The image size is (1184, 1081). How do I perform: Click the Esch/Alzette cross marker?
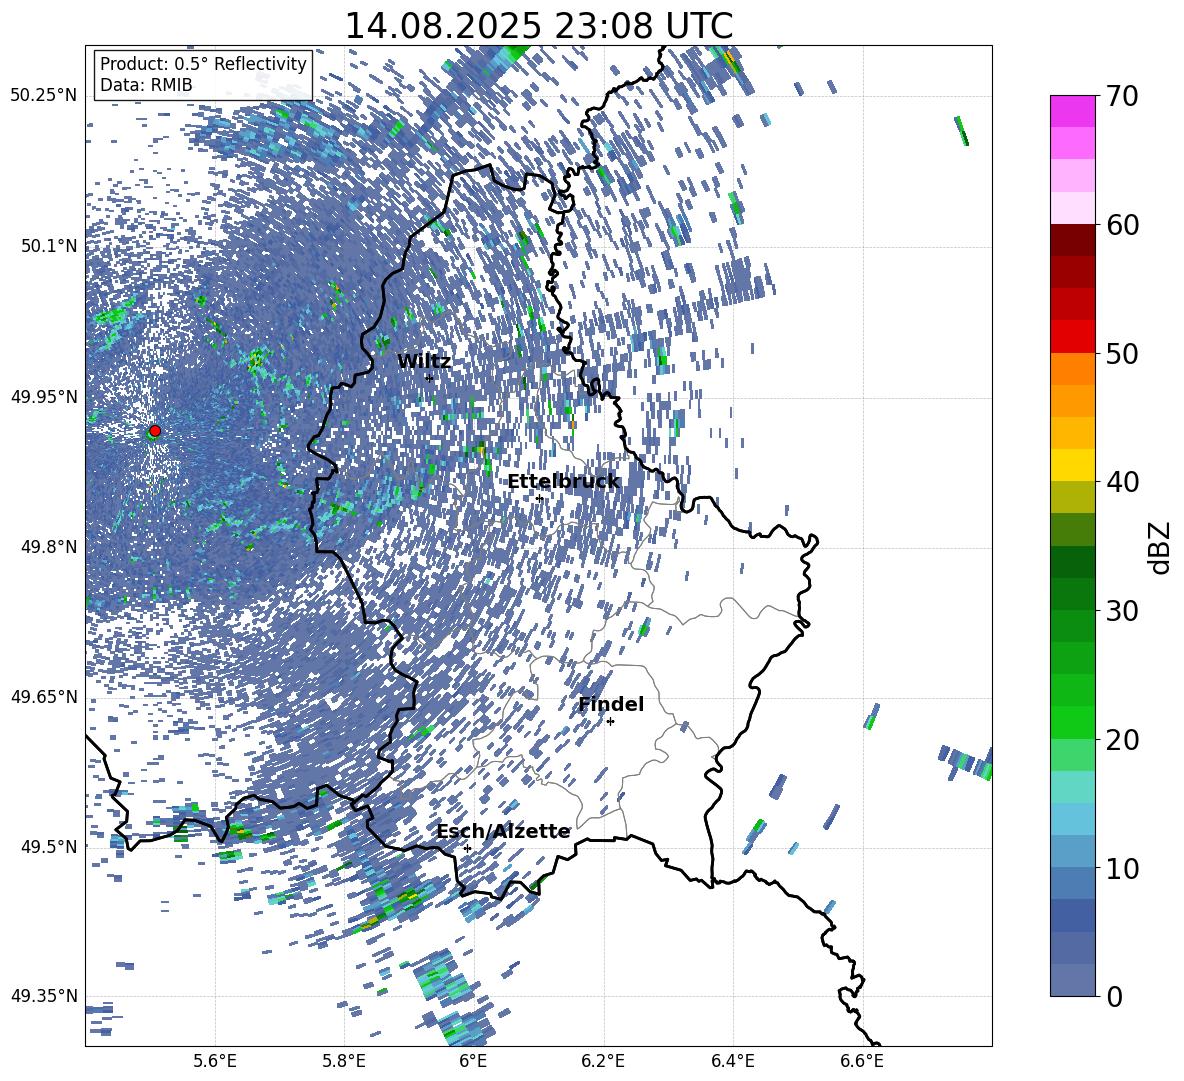pos(467,848)
